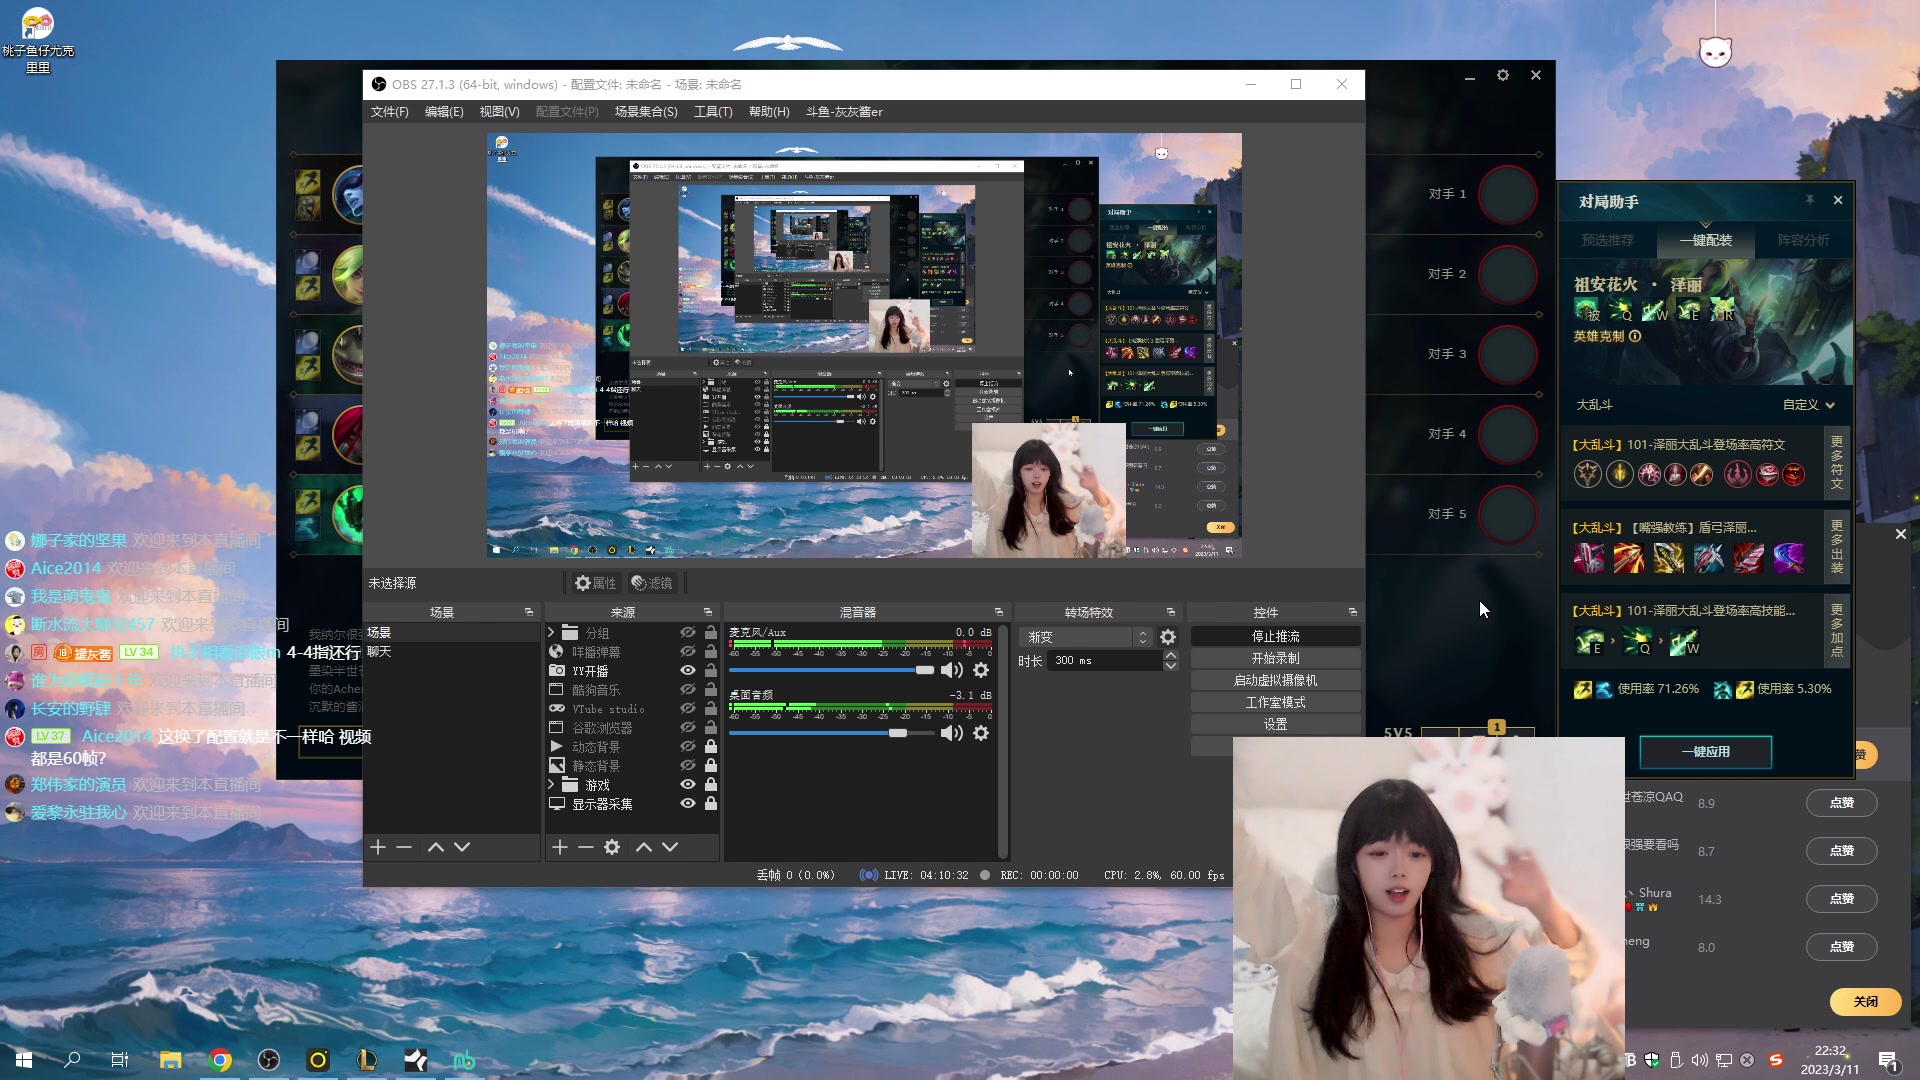
Task: Click 启动虚拟摄像机 button
Action: click(1276, 681)
